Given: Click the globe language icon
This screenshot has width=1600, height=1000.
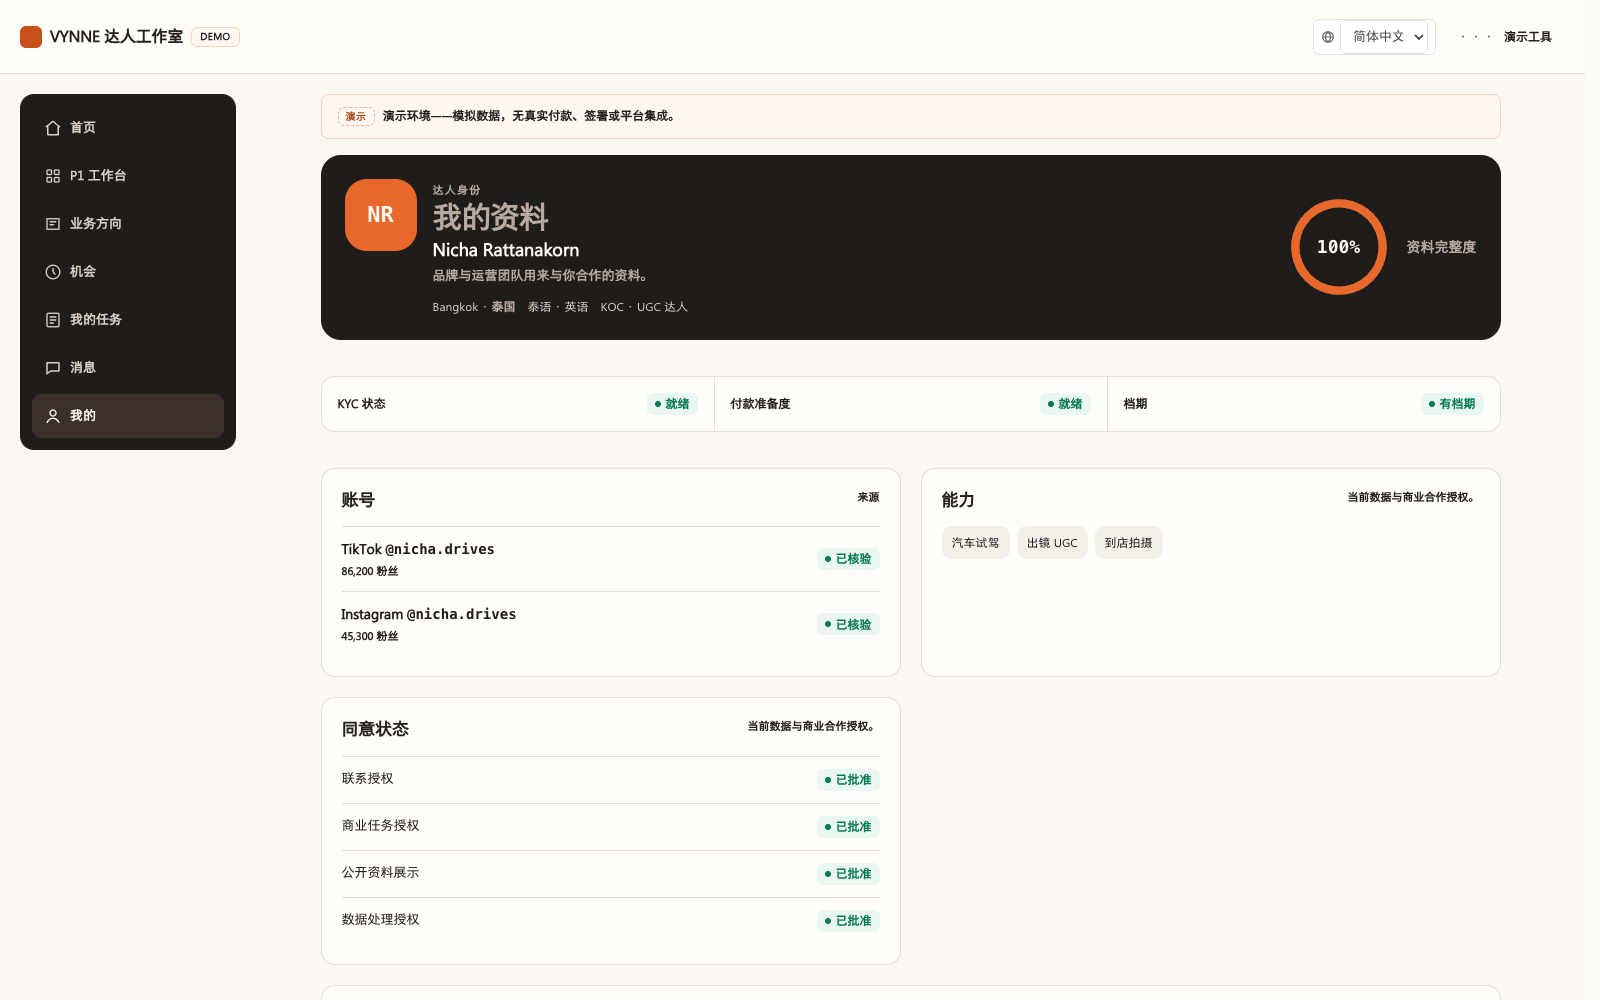Looking at the screenshot, I should [1328, 37].
